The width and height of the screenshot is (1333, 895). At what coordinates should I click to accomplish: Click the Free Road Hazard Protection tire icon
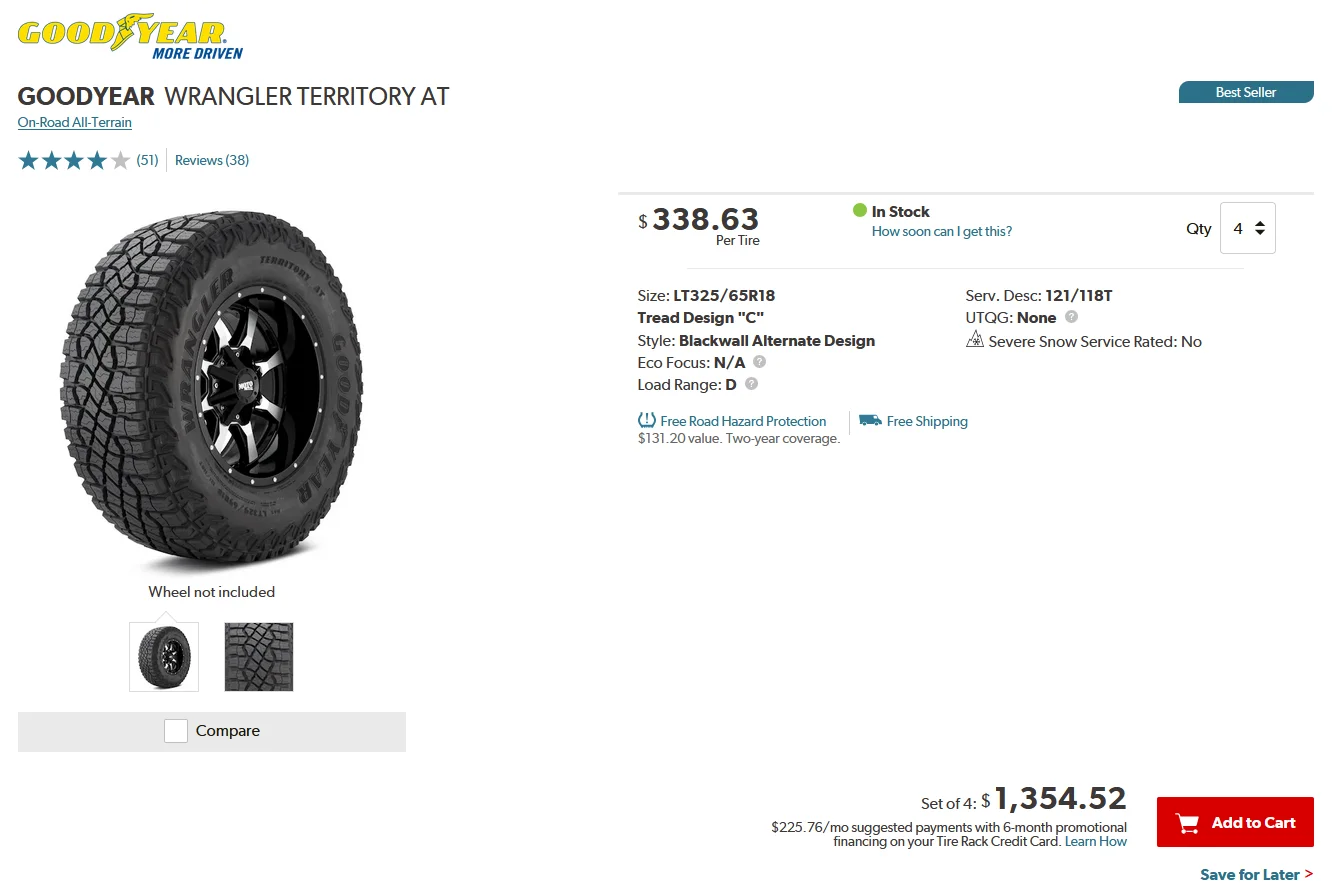pyautogui.click(x=647, y=421)
